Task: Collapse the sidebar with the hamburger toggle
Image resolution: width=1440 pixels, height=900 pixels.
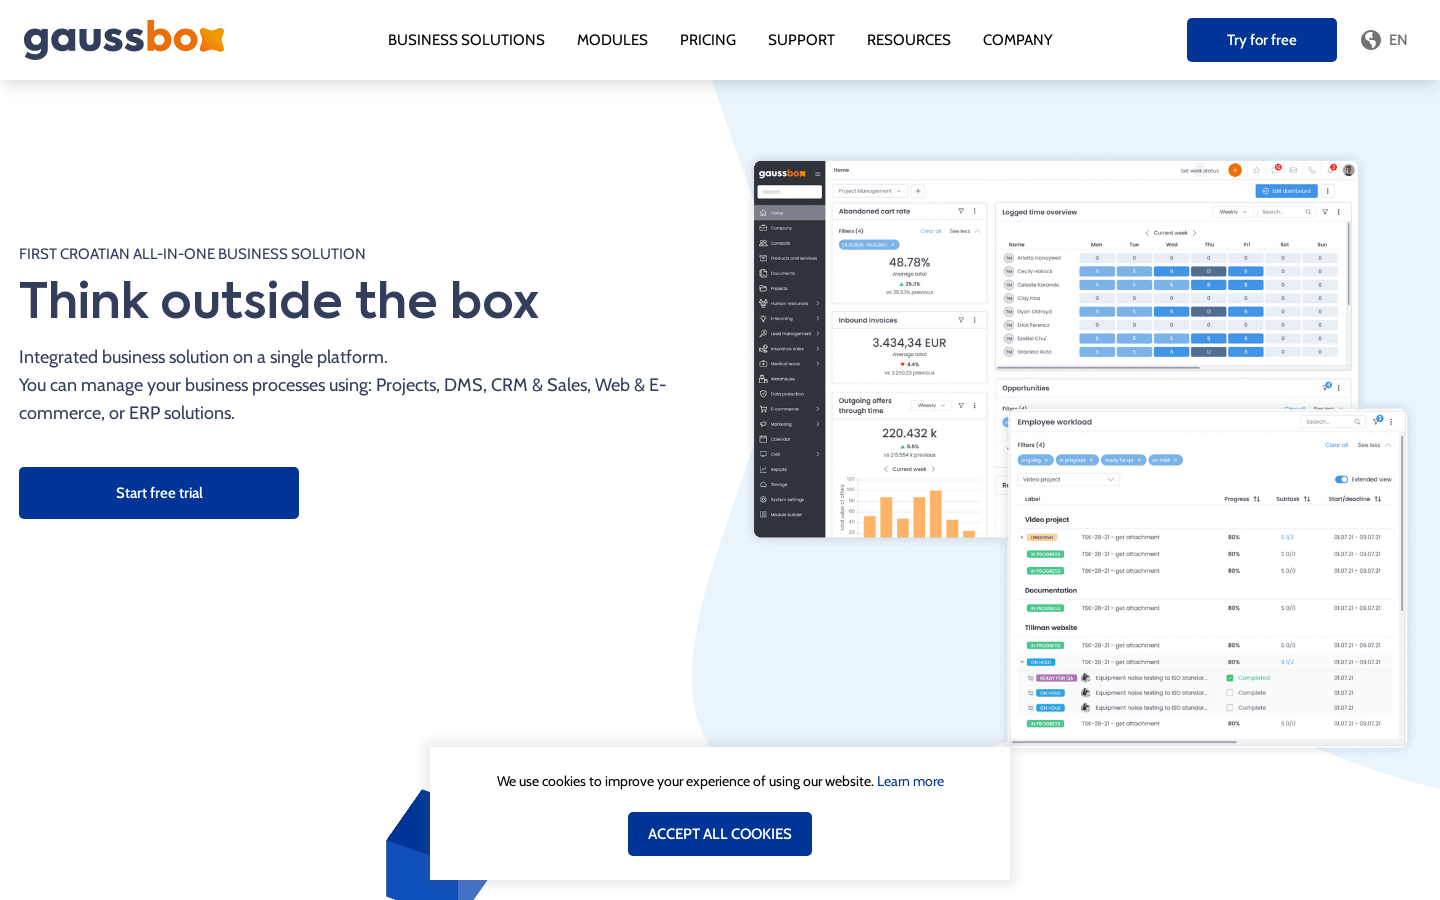Action: click(x=818, y=173)
